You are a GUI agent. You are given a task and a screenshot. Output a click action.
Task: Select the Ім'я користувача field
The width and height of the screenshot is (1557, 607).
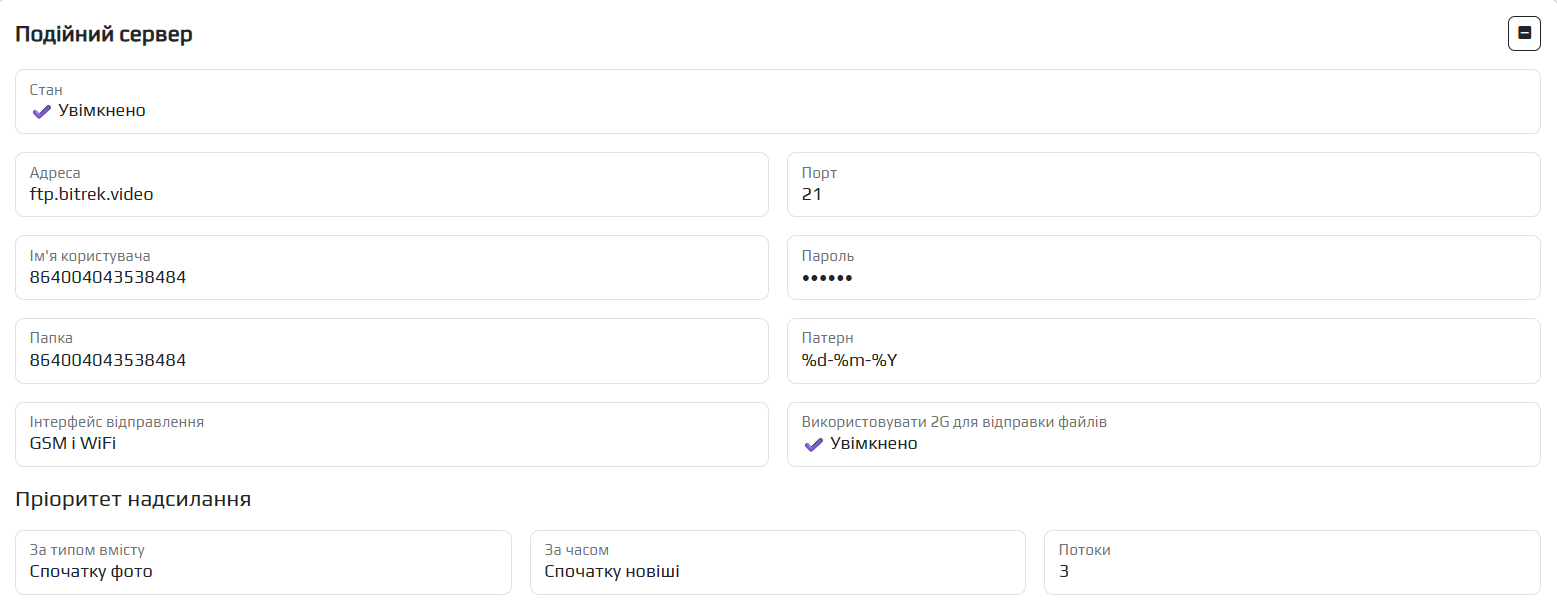tap(391, 277)
